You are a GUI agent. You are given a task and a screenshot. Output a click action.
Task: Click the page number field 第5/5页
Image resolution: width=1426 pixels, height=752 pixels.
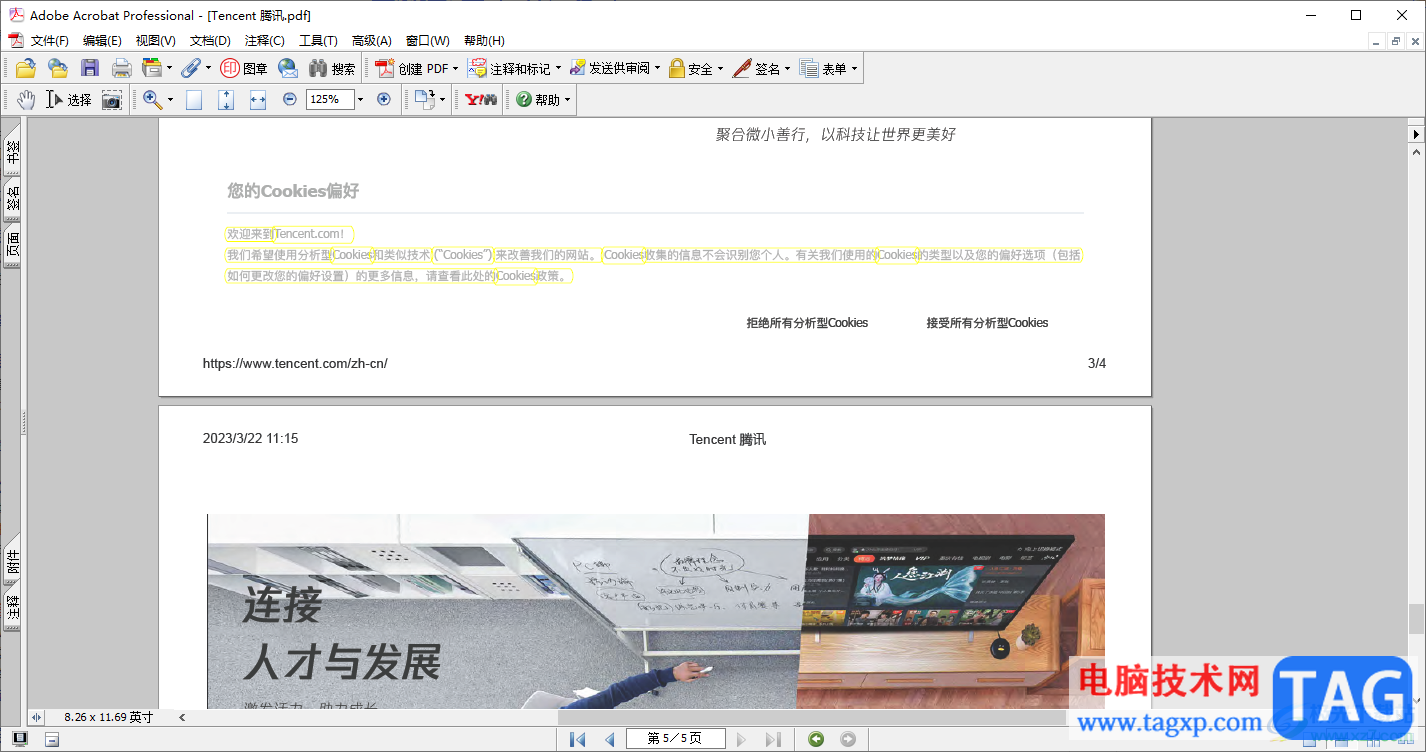coord(675,739)
